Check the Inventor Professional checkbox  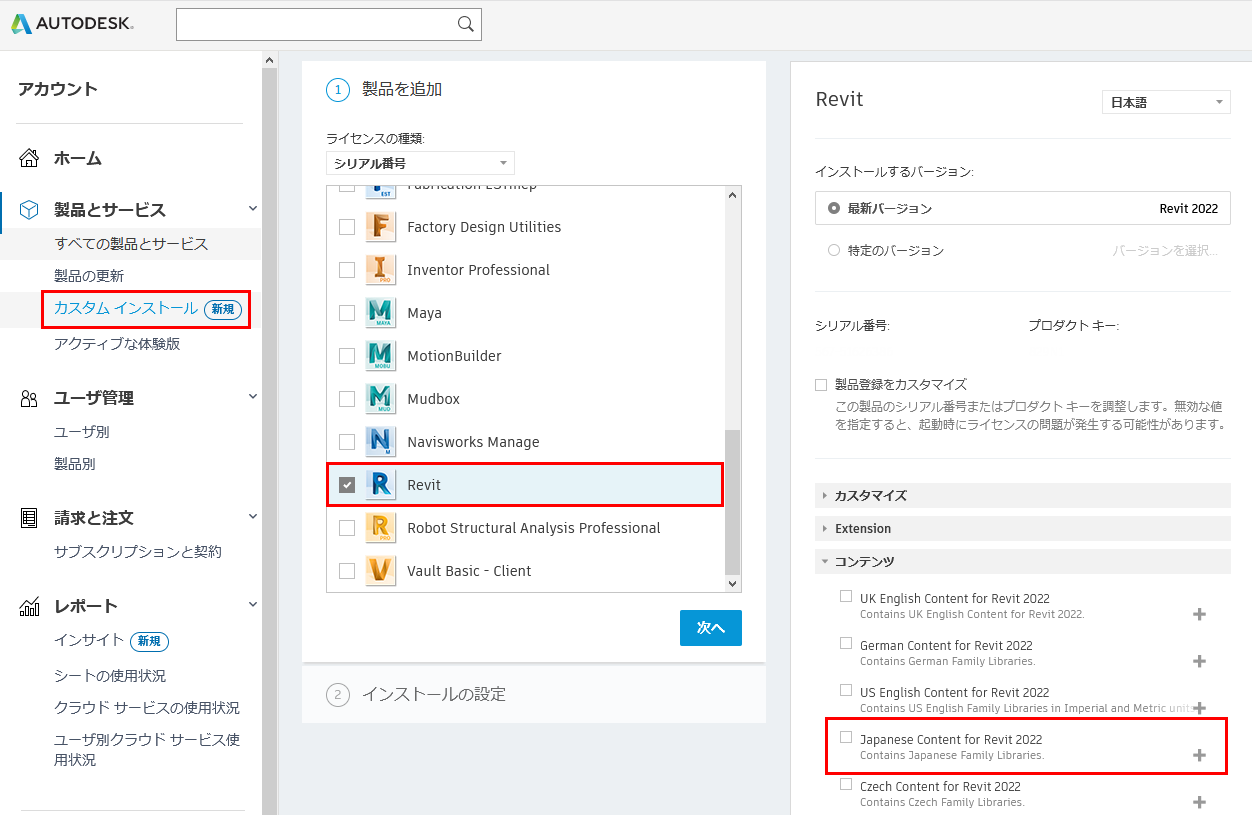click(x=347, y=270)
